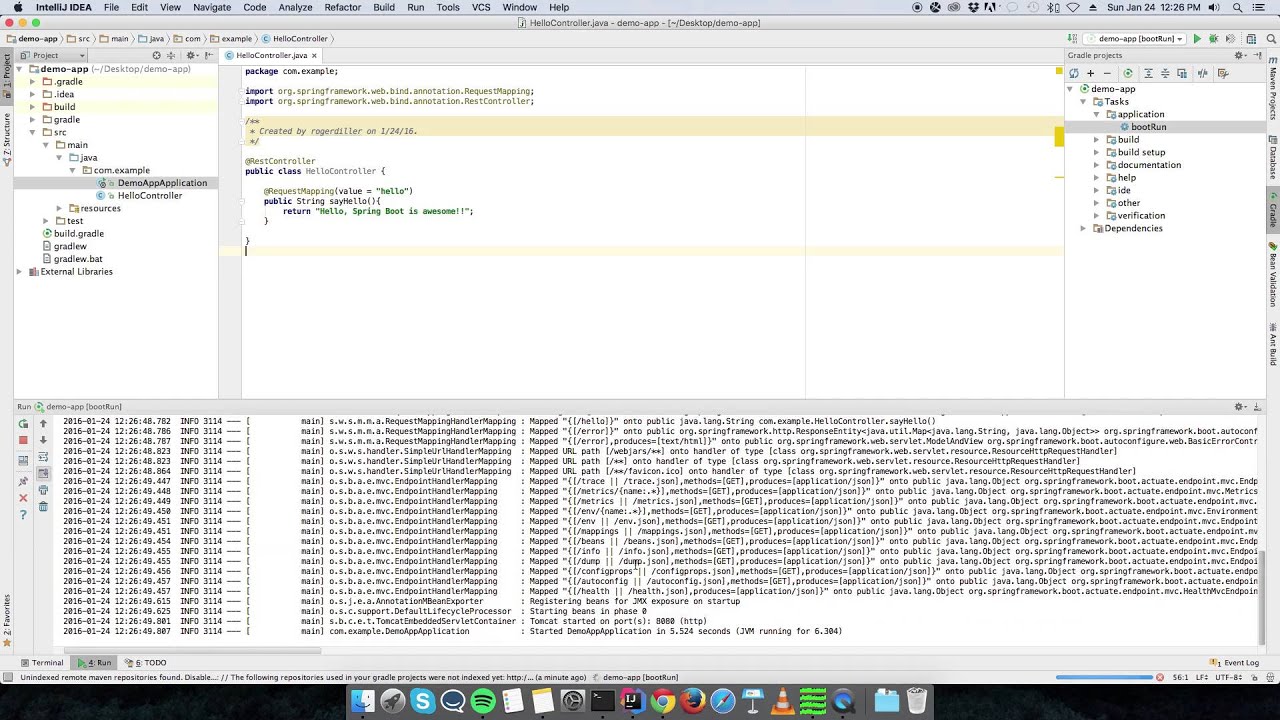Detach Gradle project with the minus icon
The image size is (1280, 720).
1107,73
